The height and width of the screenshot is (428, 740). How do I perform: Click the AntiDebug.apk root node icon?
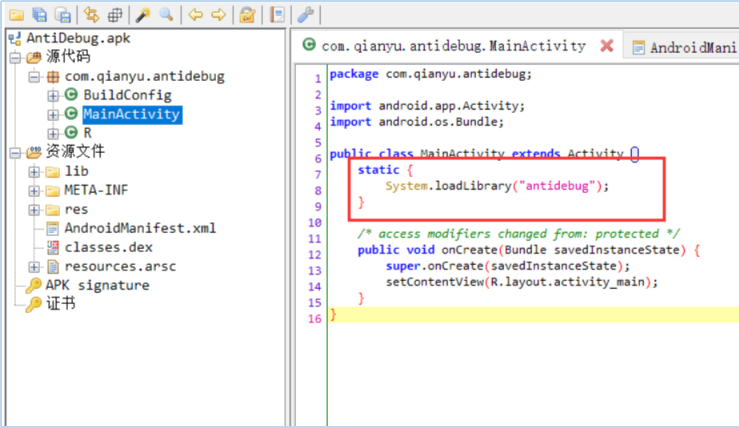pyautogui.click(x=15, y=38)
